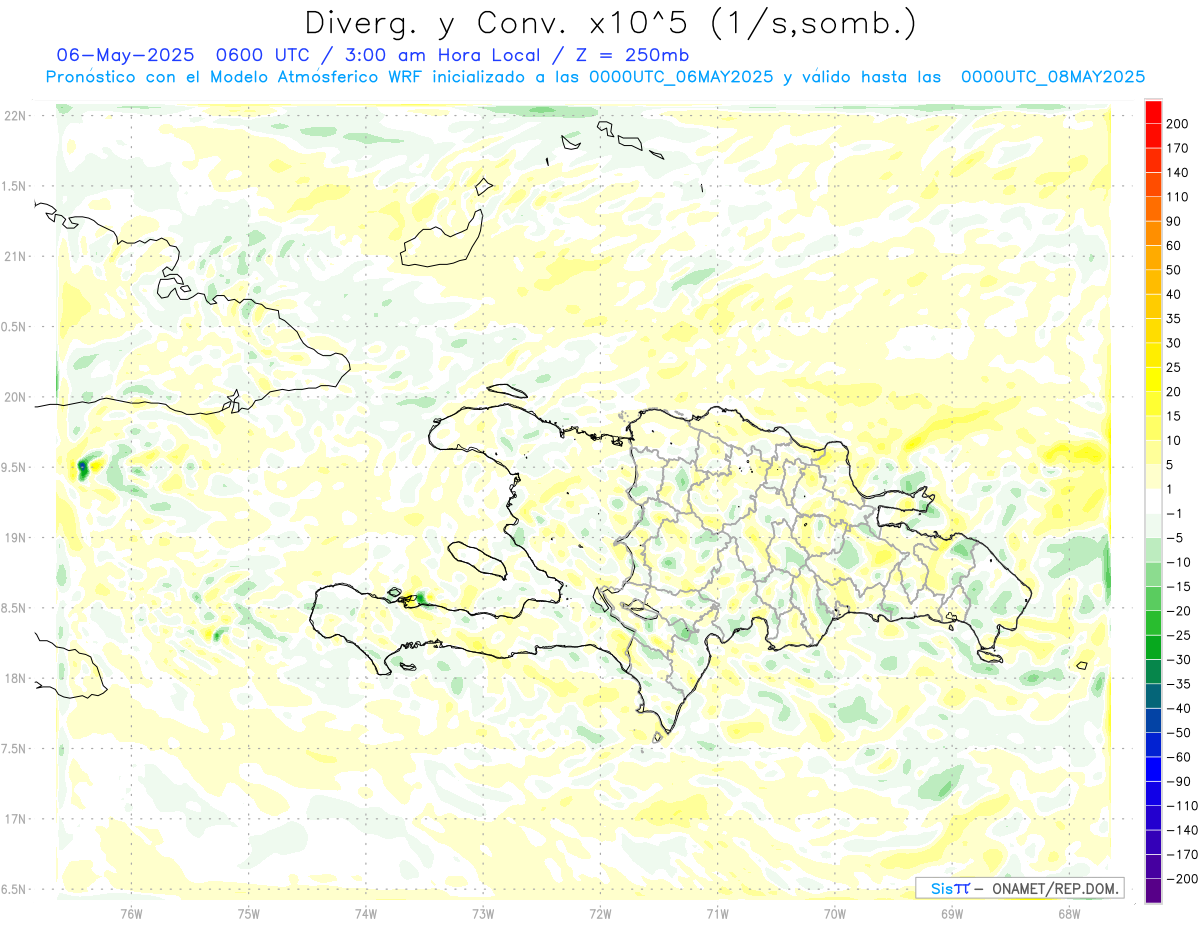The height and width of the screenshot is (927, 1200).
Task: Click the longitude label "72W"
Action: pyautogui.click(x=600, y=913)
